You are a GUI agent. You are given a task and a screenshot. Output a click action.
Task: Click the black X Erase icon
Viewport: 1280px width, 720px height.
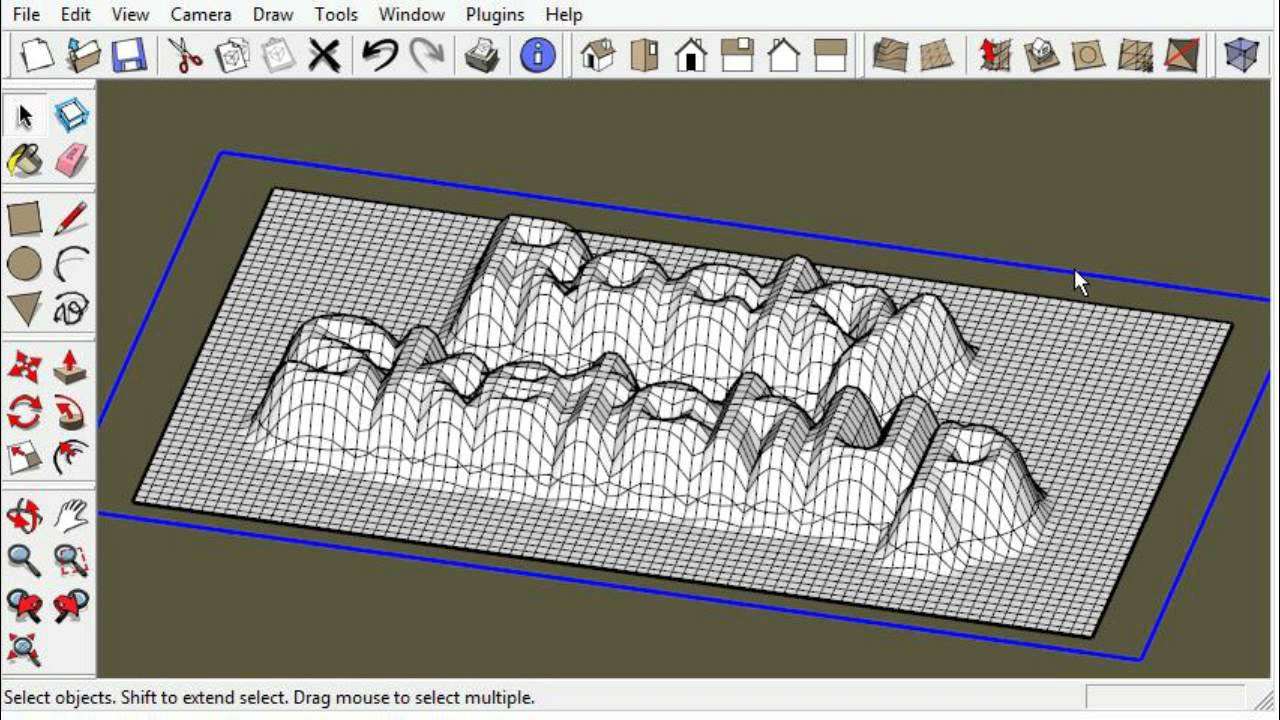(324, 55)
